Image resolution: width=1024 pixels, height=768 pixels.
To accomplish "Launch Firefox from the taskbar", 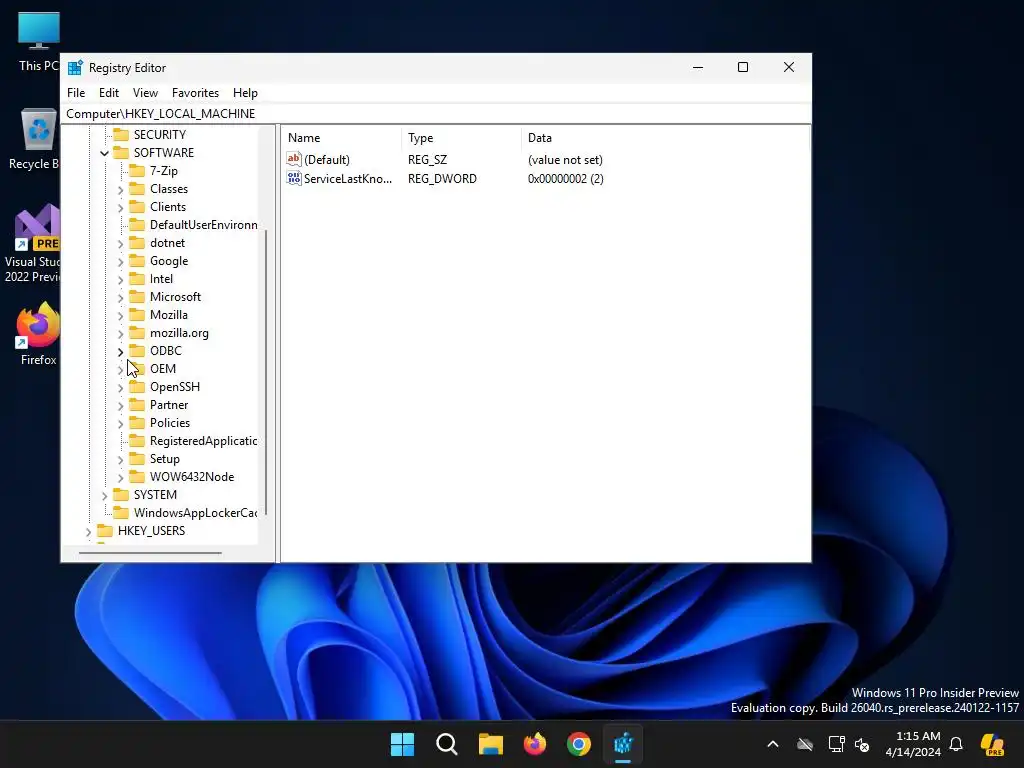I will point(535,744).
